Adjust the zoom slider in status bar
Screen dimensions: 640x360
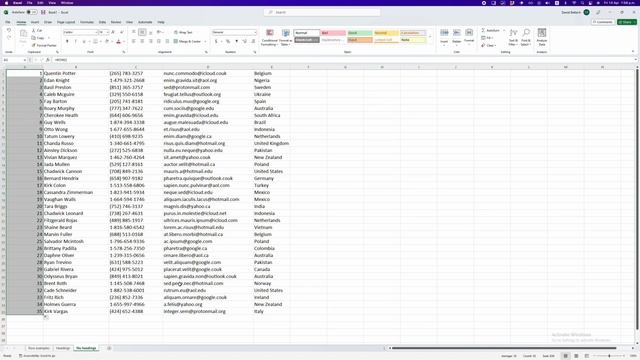(x=609, y=356)
